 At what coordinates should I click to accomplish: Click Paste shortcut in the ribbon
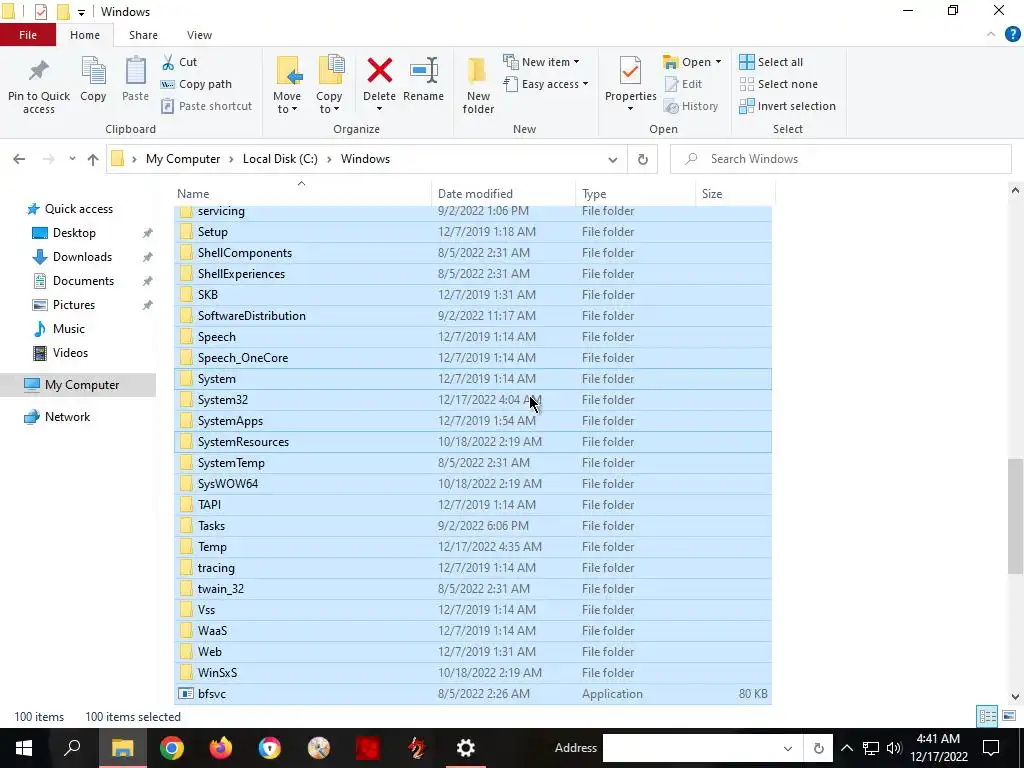click(206, 106)
